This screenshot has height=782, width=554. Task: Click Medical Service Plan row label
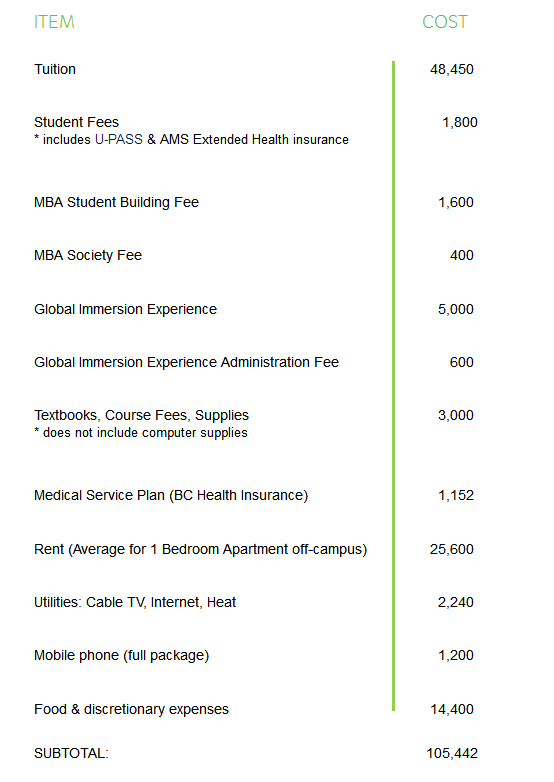(x=171, y=495)
